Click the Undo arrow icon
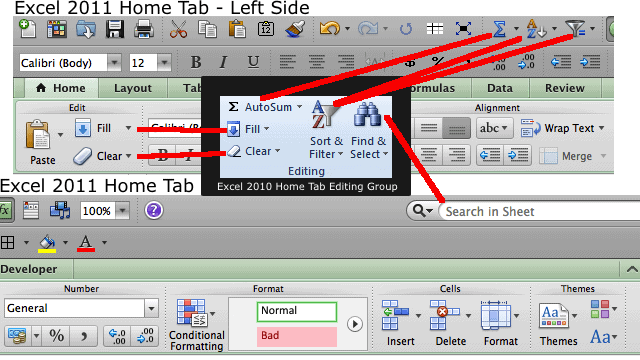640x360 pixels. coord(329,29)
